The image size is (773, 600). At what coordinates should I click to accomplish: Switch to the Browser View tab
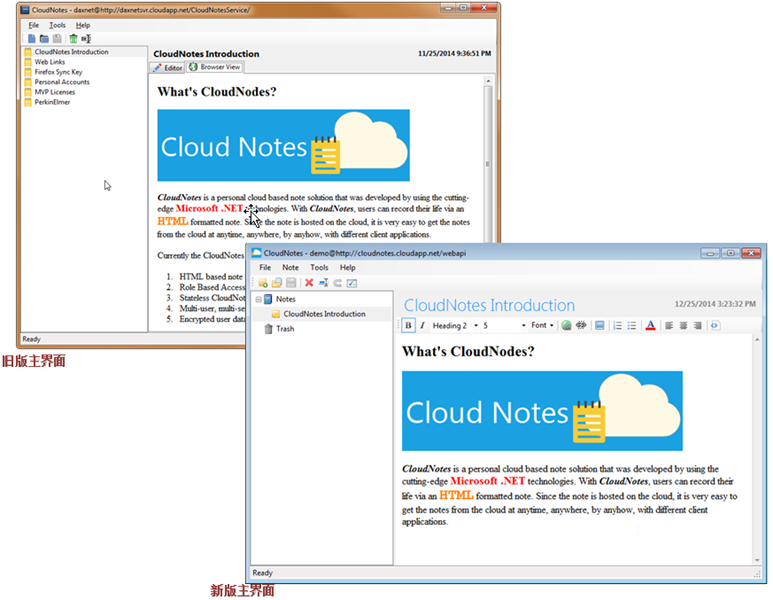[215, 67]
